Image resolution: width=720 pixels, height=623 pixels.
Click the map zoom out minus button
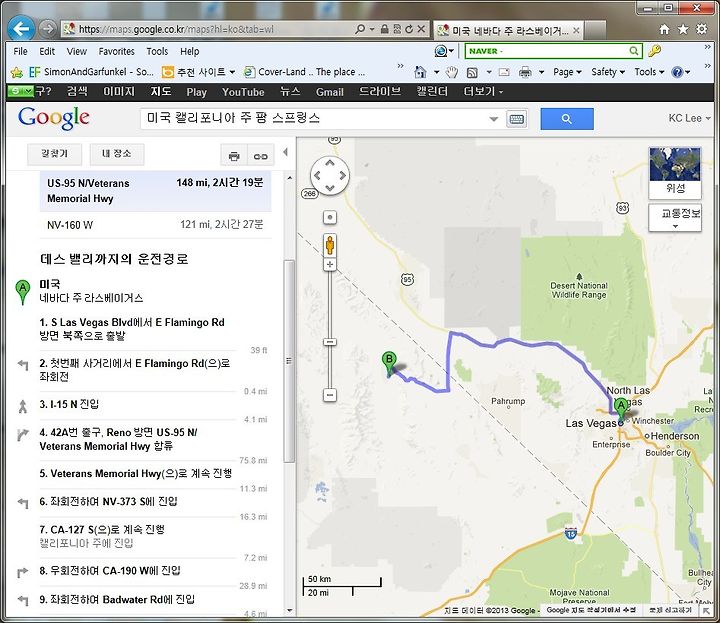click(x=330, y=395)
